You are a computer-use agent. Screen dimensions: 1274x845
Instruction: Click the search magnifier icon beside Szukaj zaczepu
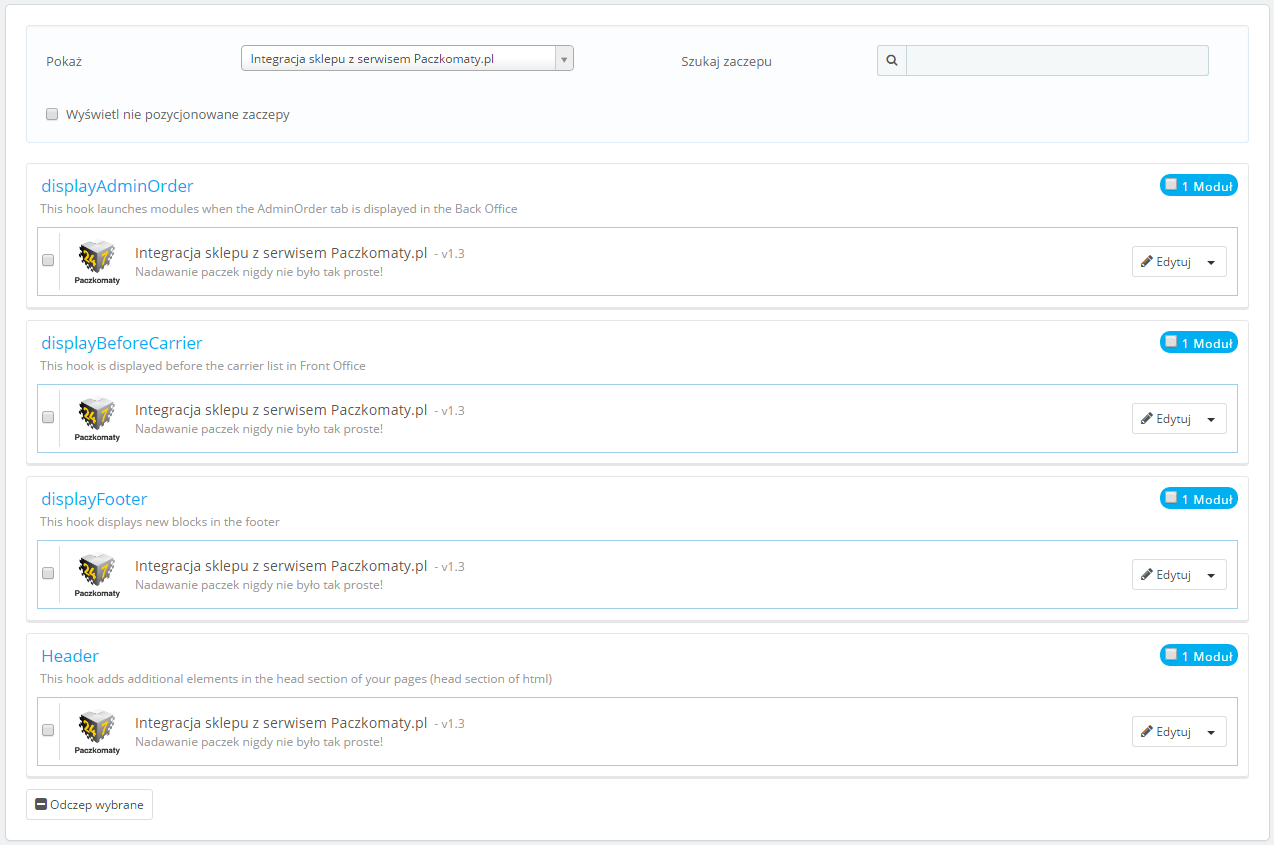point(892,61)
